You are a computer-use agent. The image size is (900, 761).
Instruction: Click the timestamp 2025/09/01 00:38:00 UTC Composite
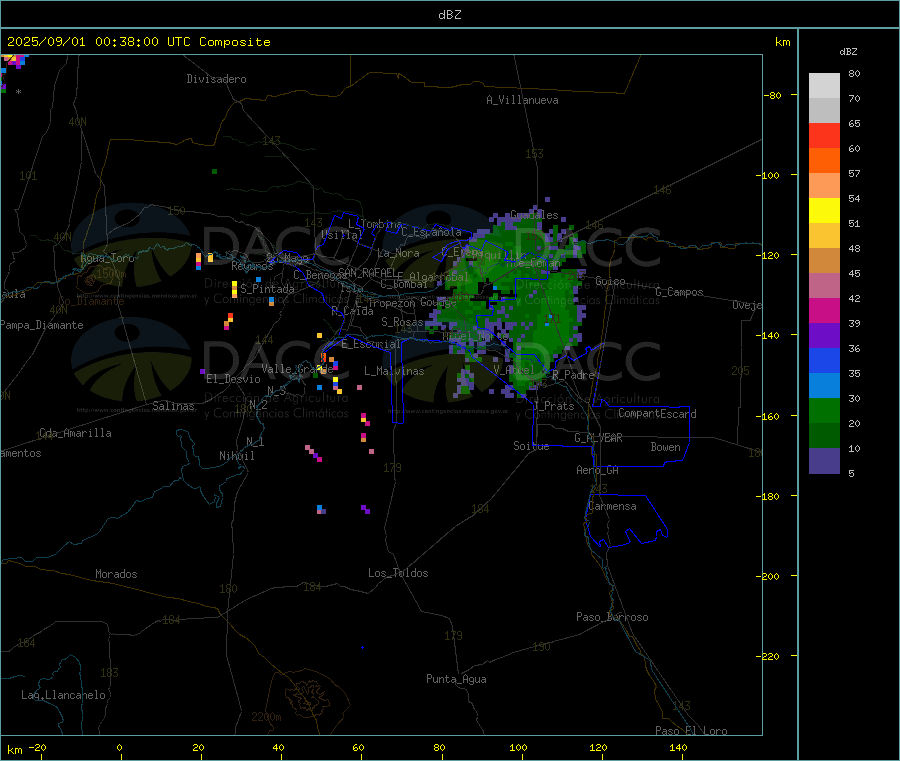138,42
